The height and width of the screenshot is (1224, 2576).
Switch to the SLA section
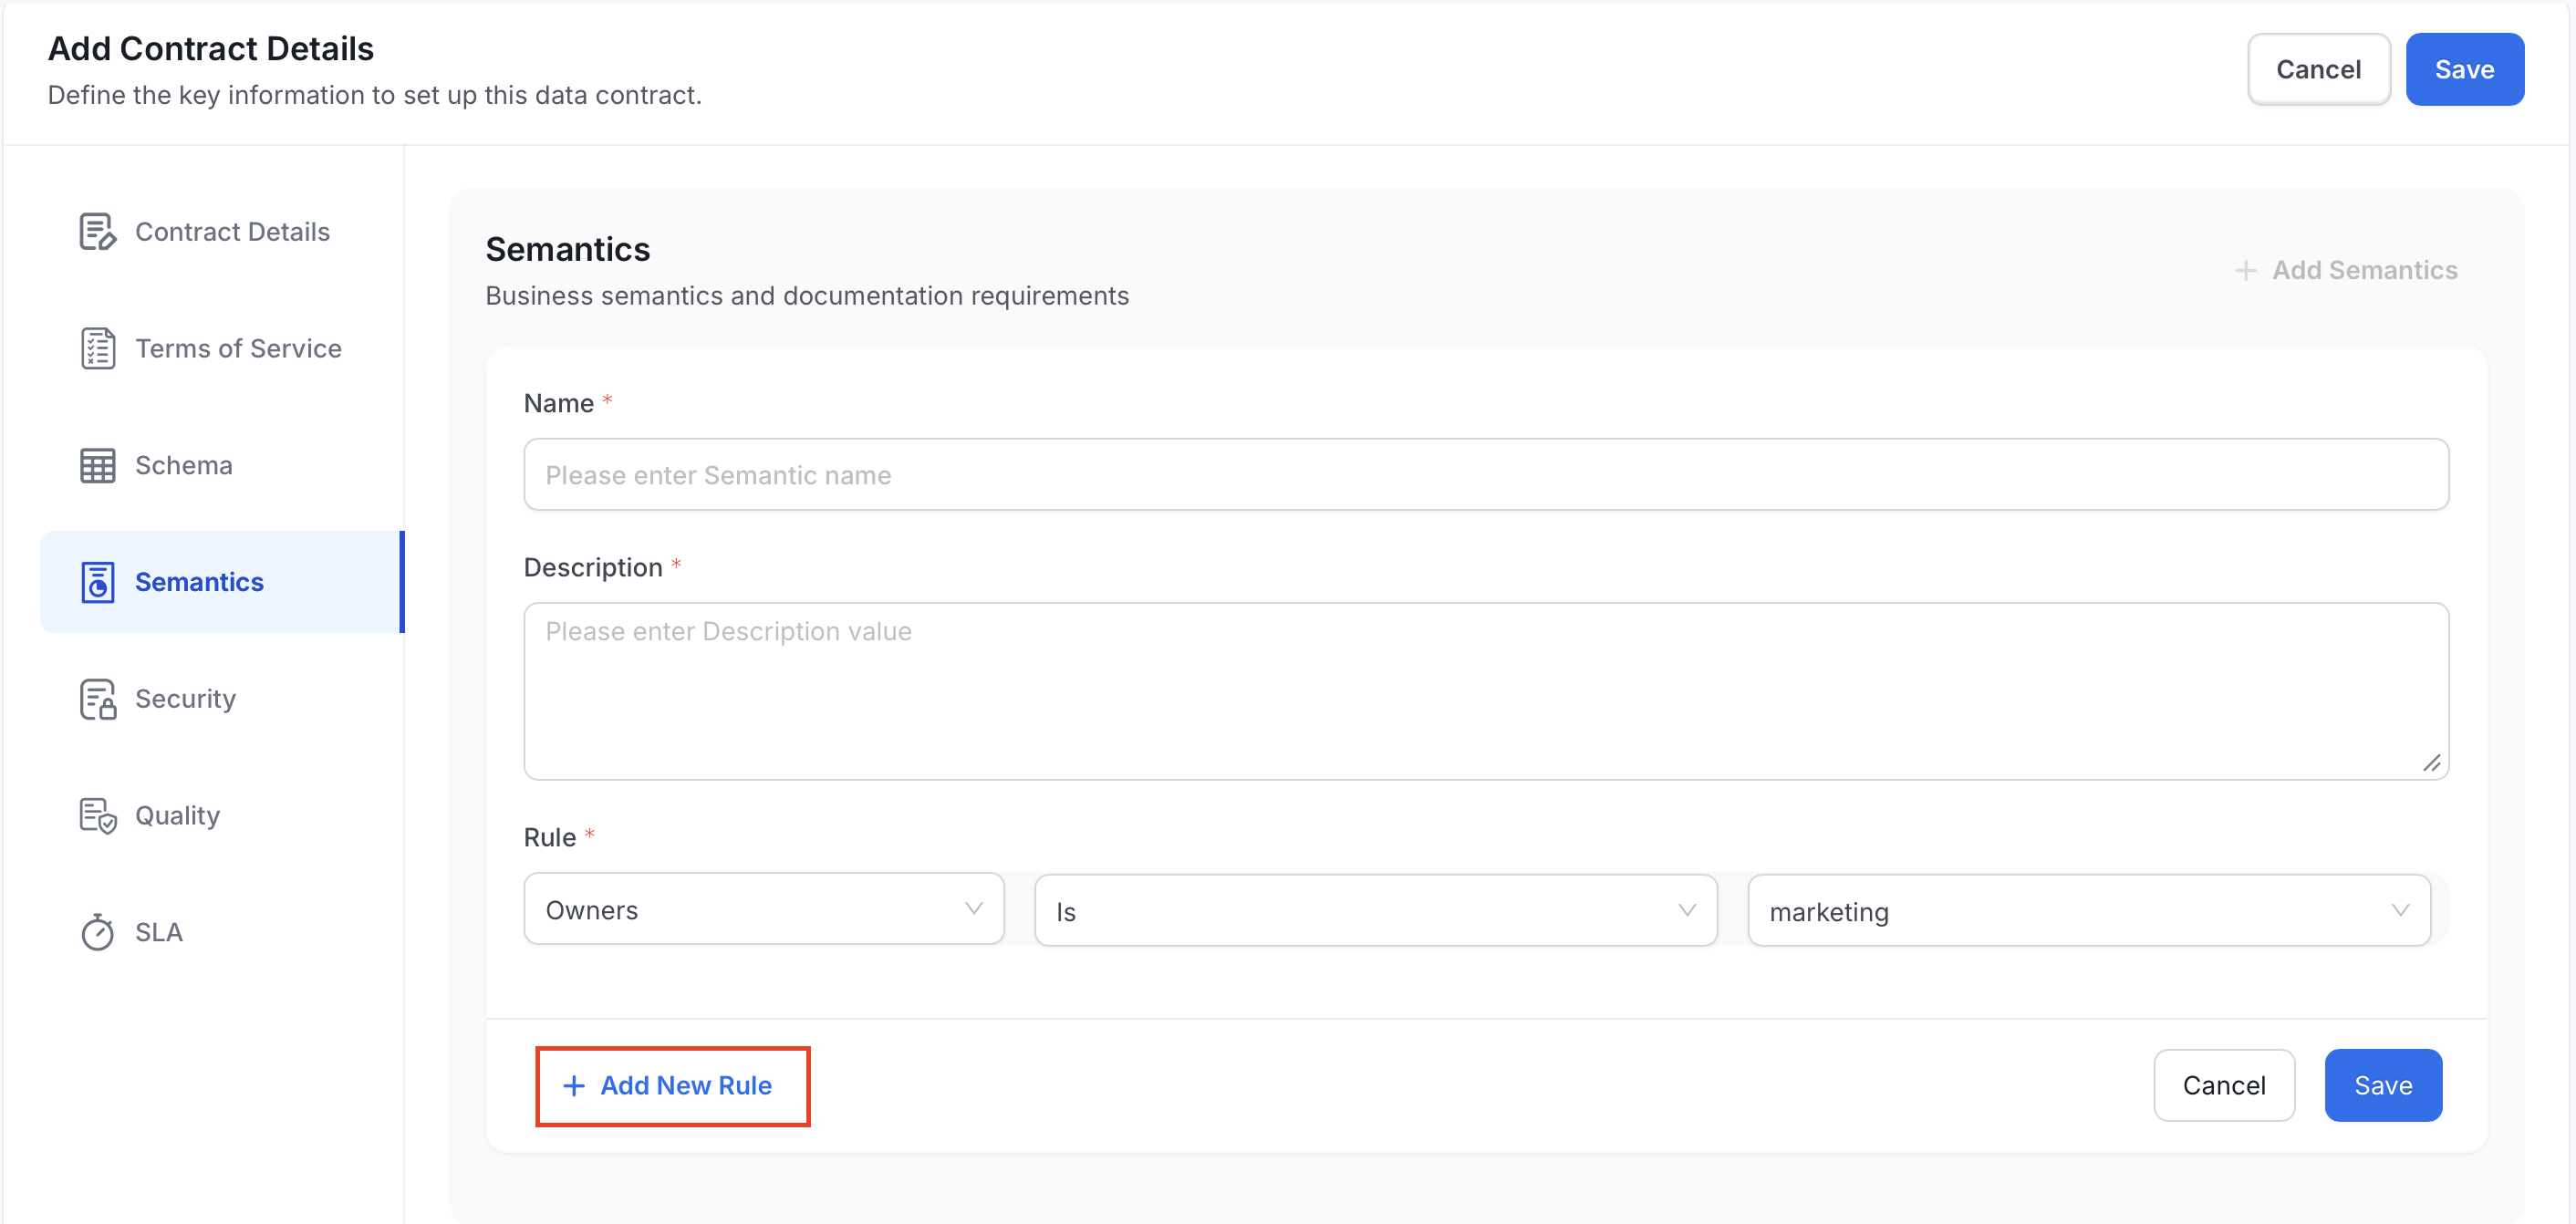221,932
